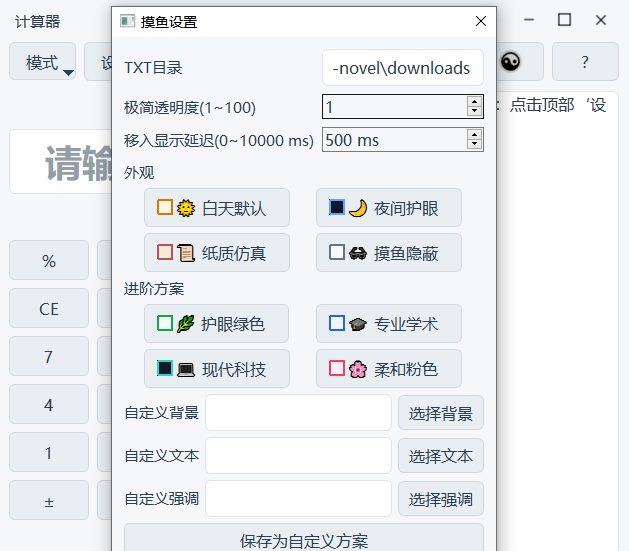
Task: Select the 白天默认 theme
Action: [x=217, y=208]
